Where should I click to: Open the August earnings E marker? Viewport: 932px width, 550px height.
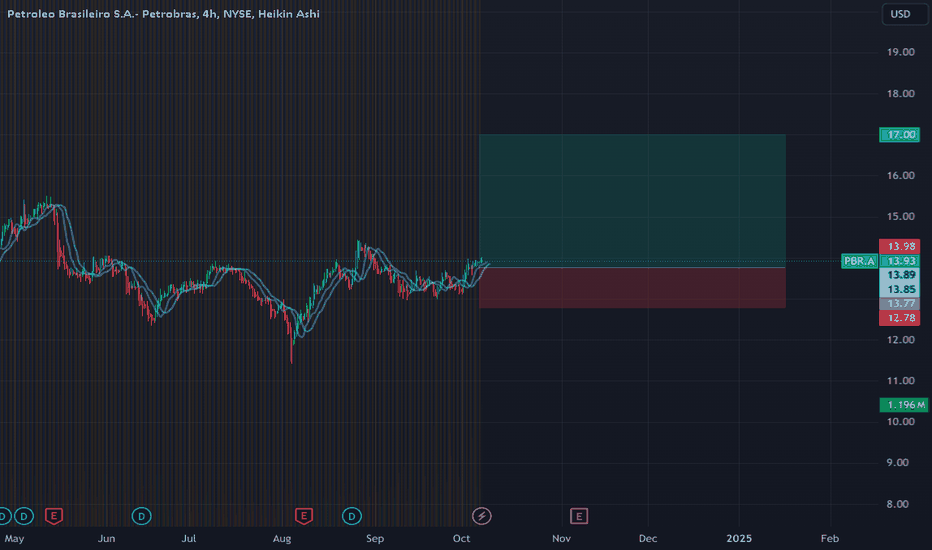click(304, 516)
